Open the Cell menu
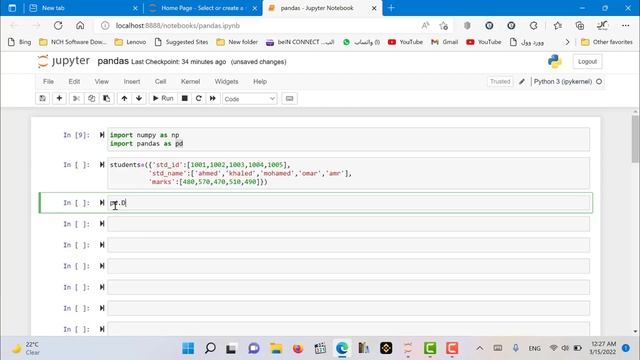This screenshot has height=360, width=640. [160, 81]
